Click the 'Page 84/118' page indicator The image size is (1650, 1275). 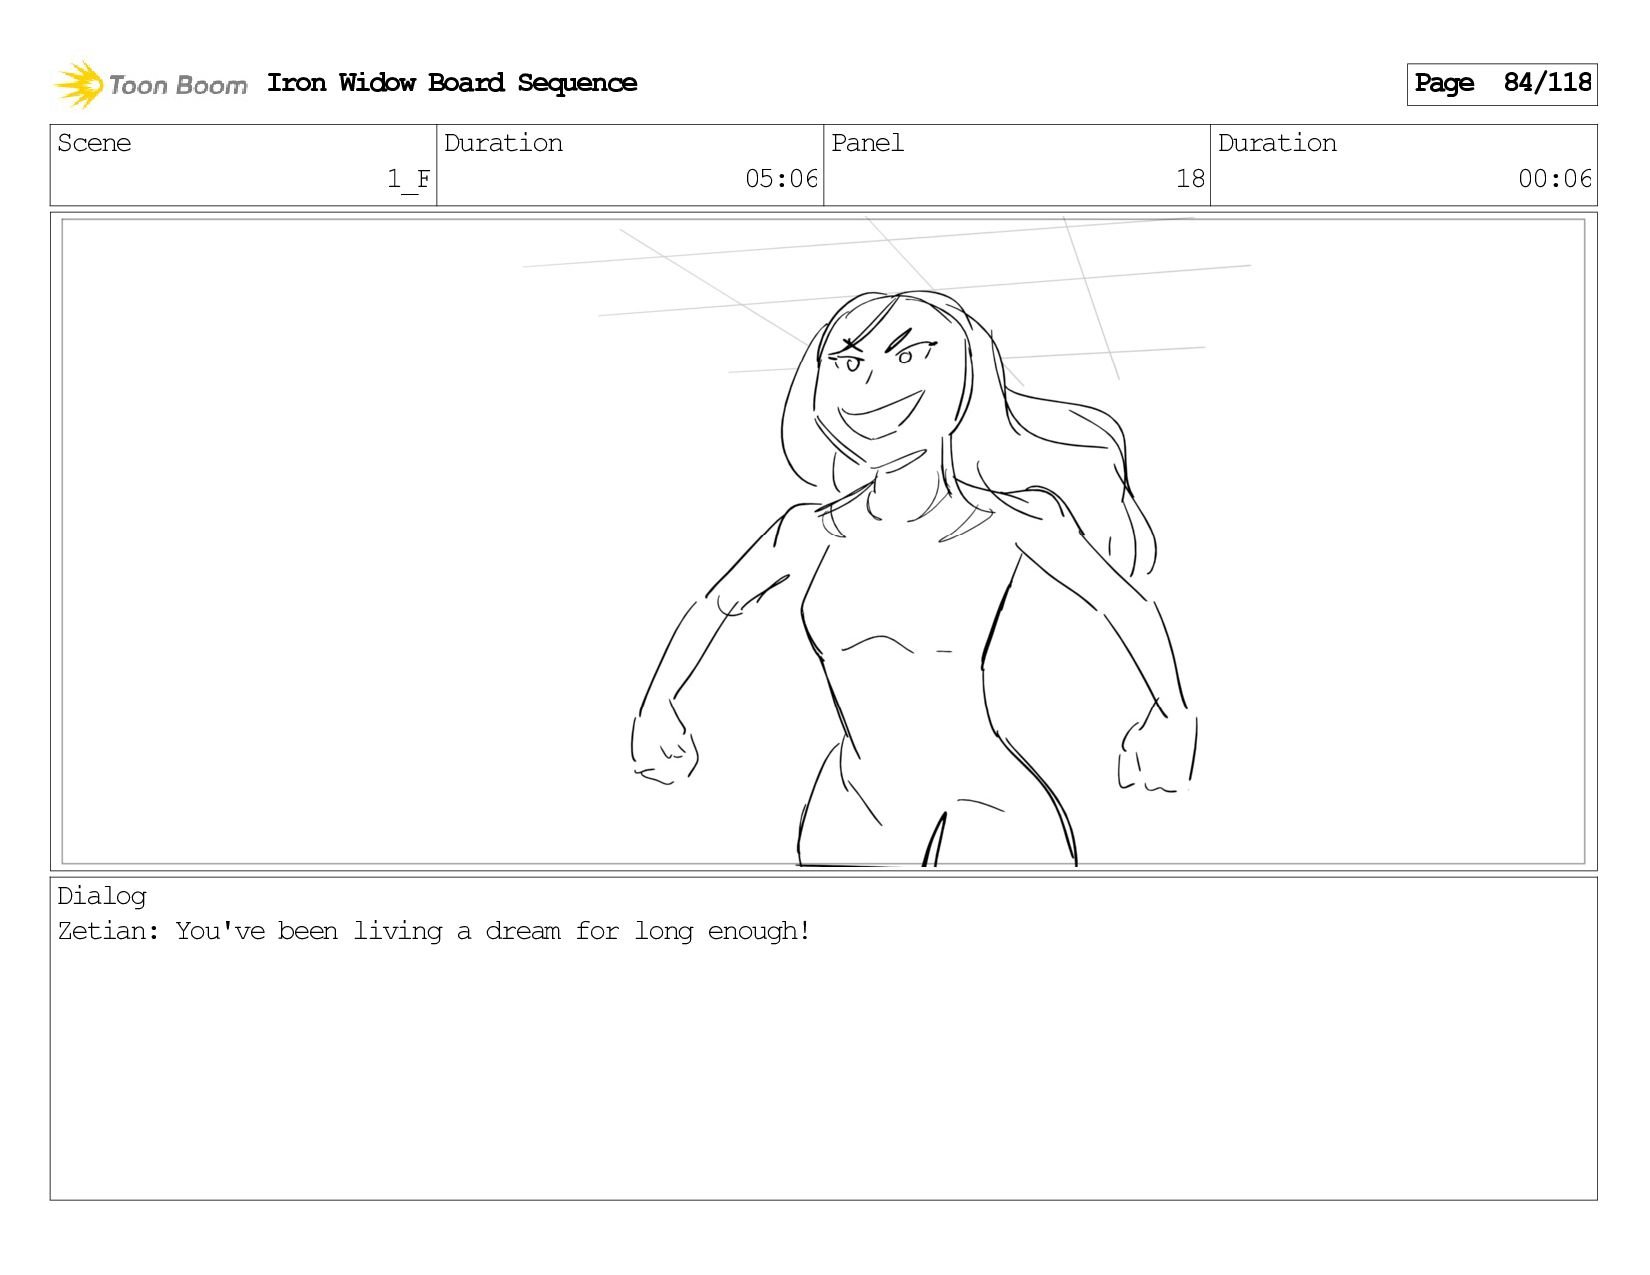pos(1502,84)
